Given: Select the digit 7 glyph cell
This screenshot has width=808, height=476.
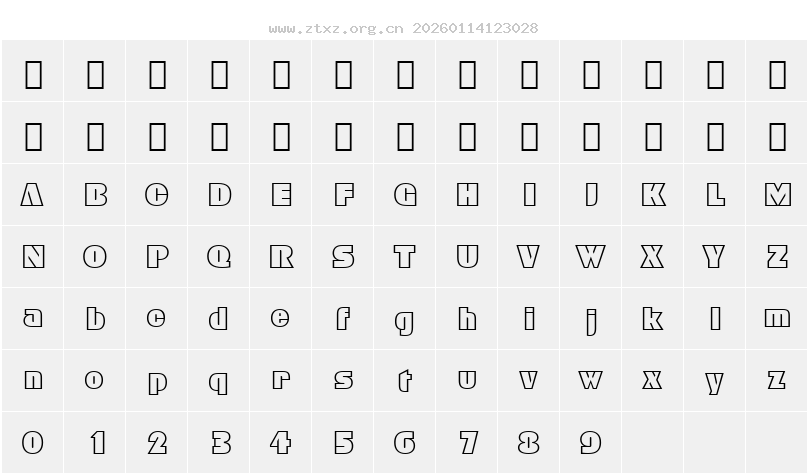Looking at the screenshot, I should click(x=467, y=443).
